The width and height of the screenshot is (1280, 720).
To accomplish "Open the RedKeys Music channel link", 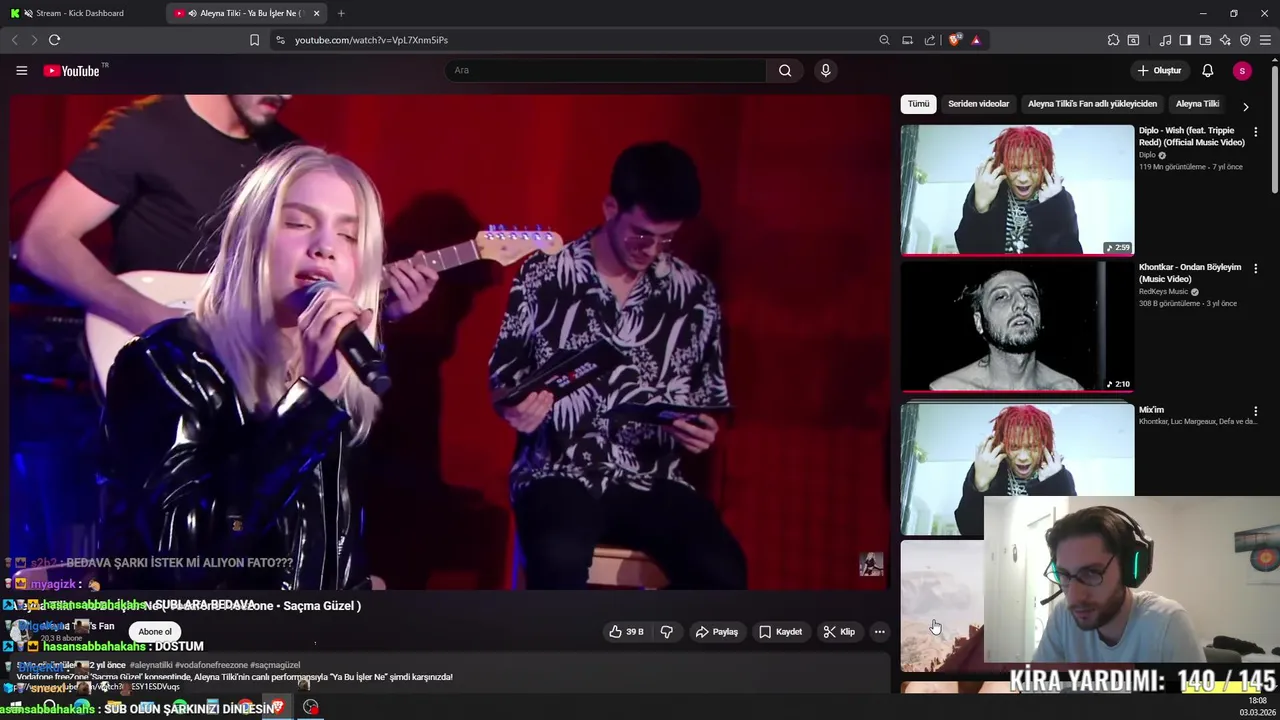I will pos(1164,292).
